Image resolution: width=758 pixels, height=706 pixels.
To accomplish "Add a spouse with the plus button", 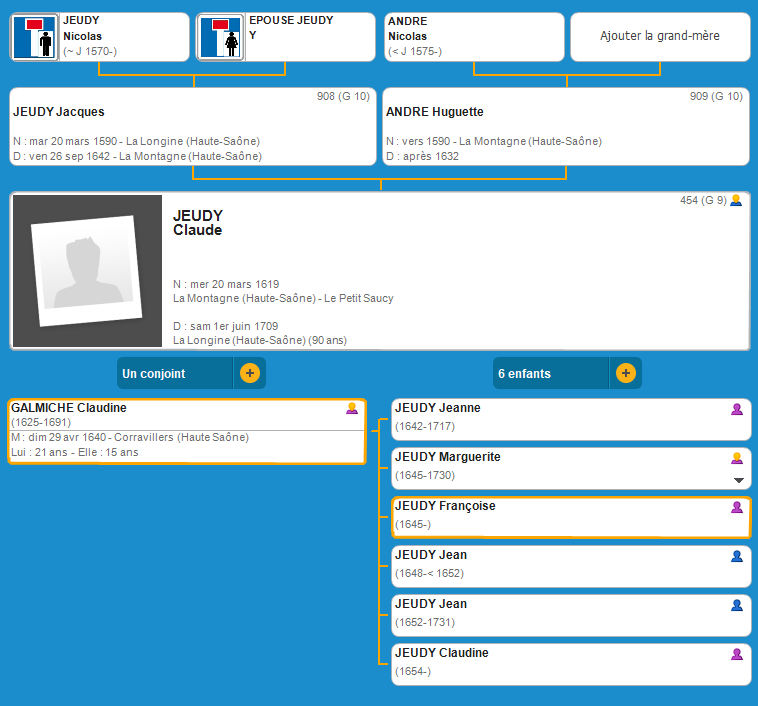I will tap(249, 373).
